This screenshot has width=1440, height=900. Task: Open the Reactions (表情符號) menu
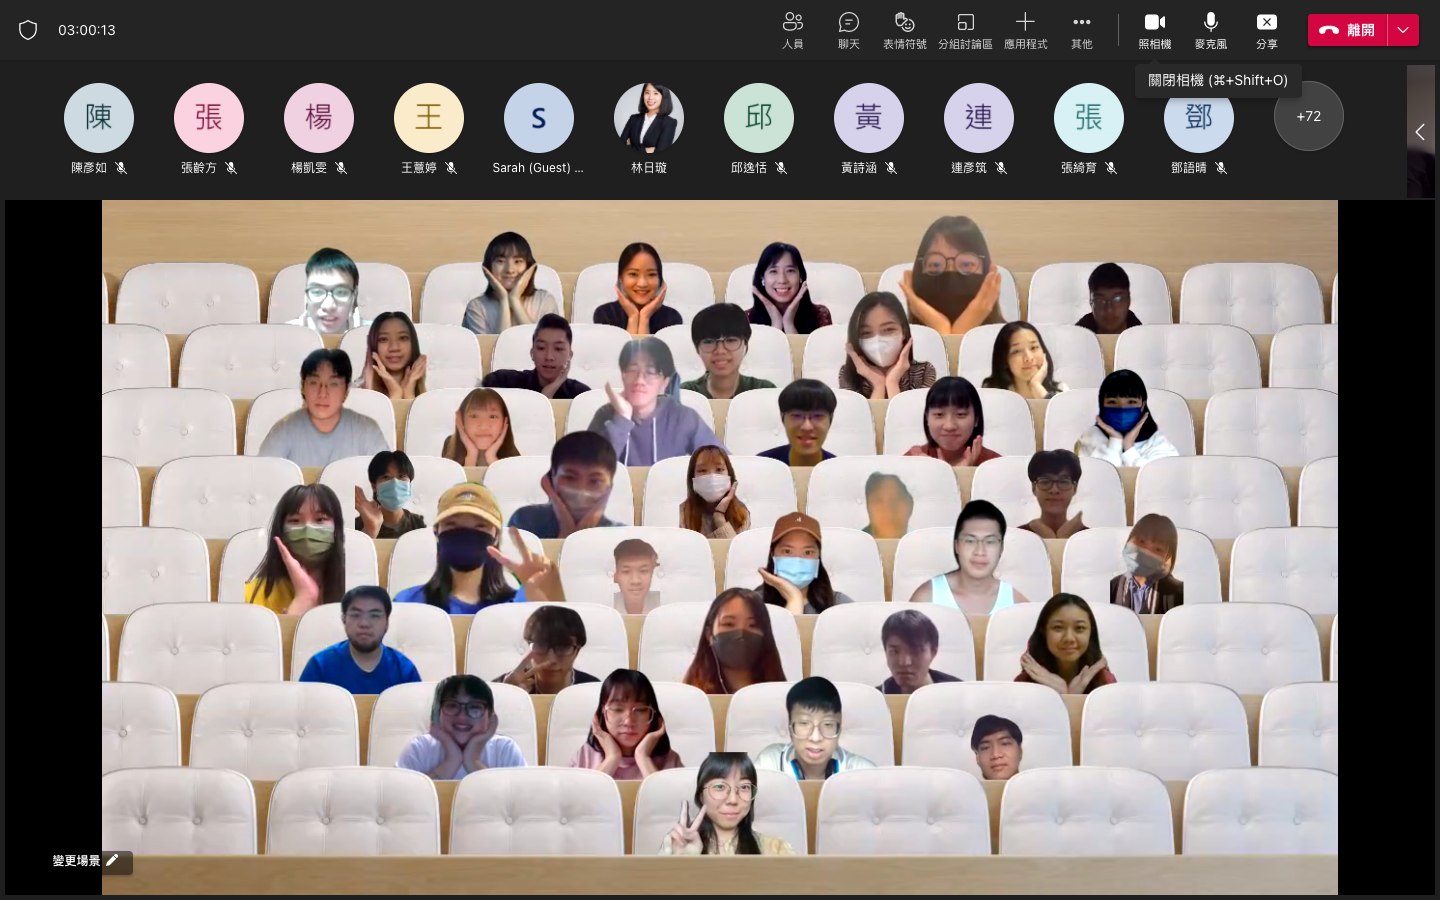[x=905, y=30]
